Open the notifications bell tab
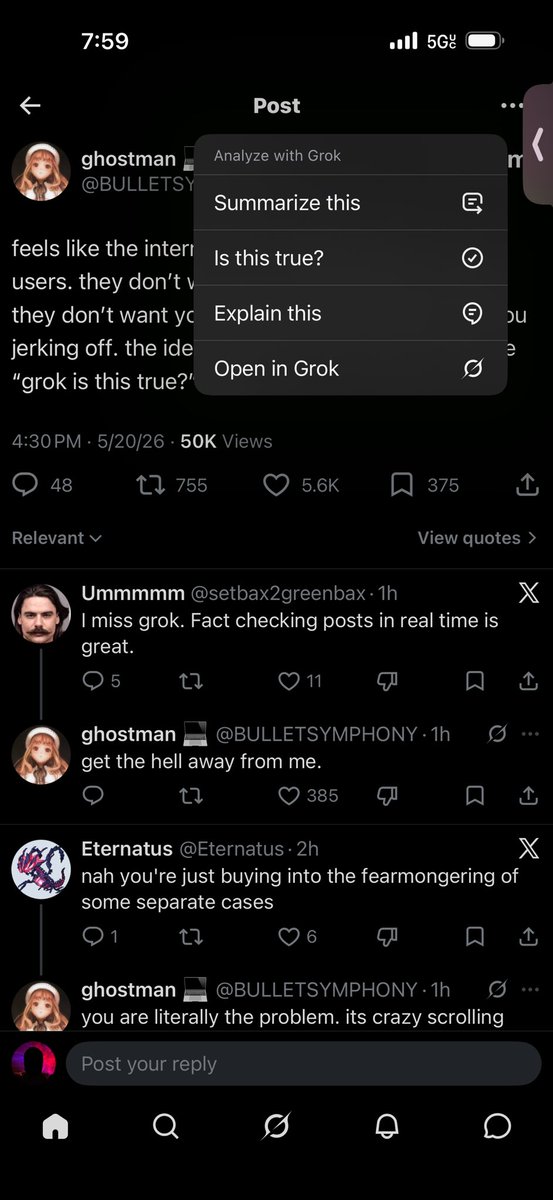553x1200 pixels. (386, 1127)
